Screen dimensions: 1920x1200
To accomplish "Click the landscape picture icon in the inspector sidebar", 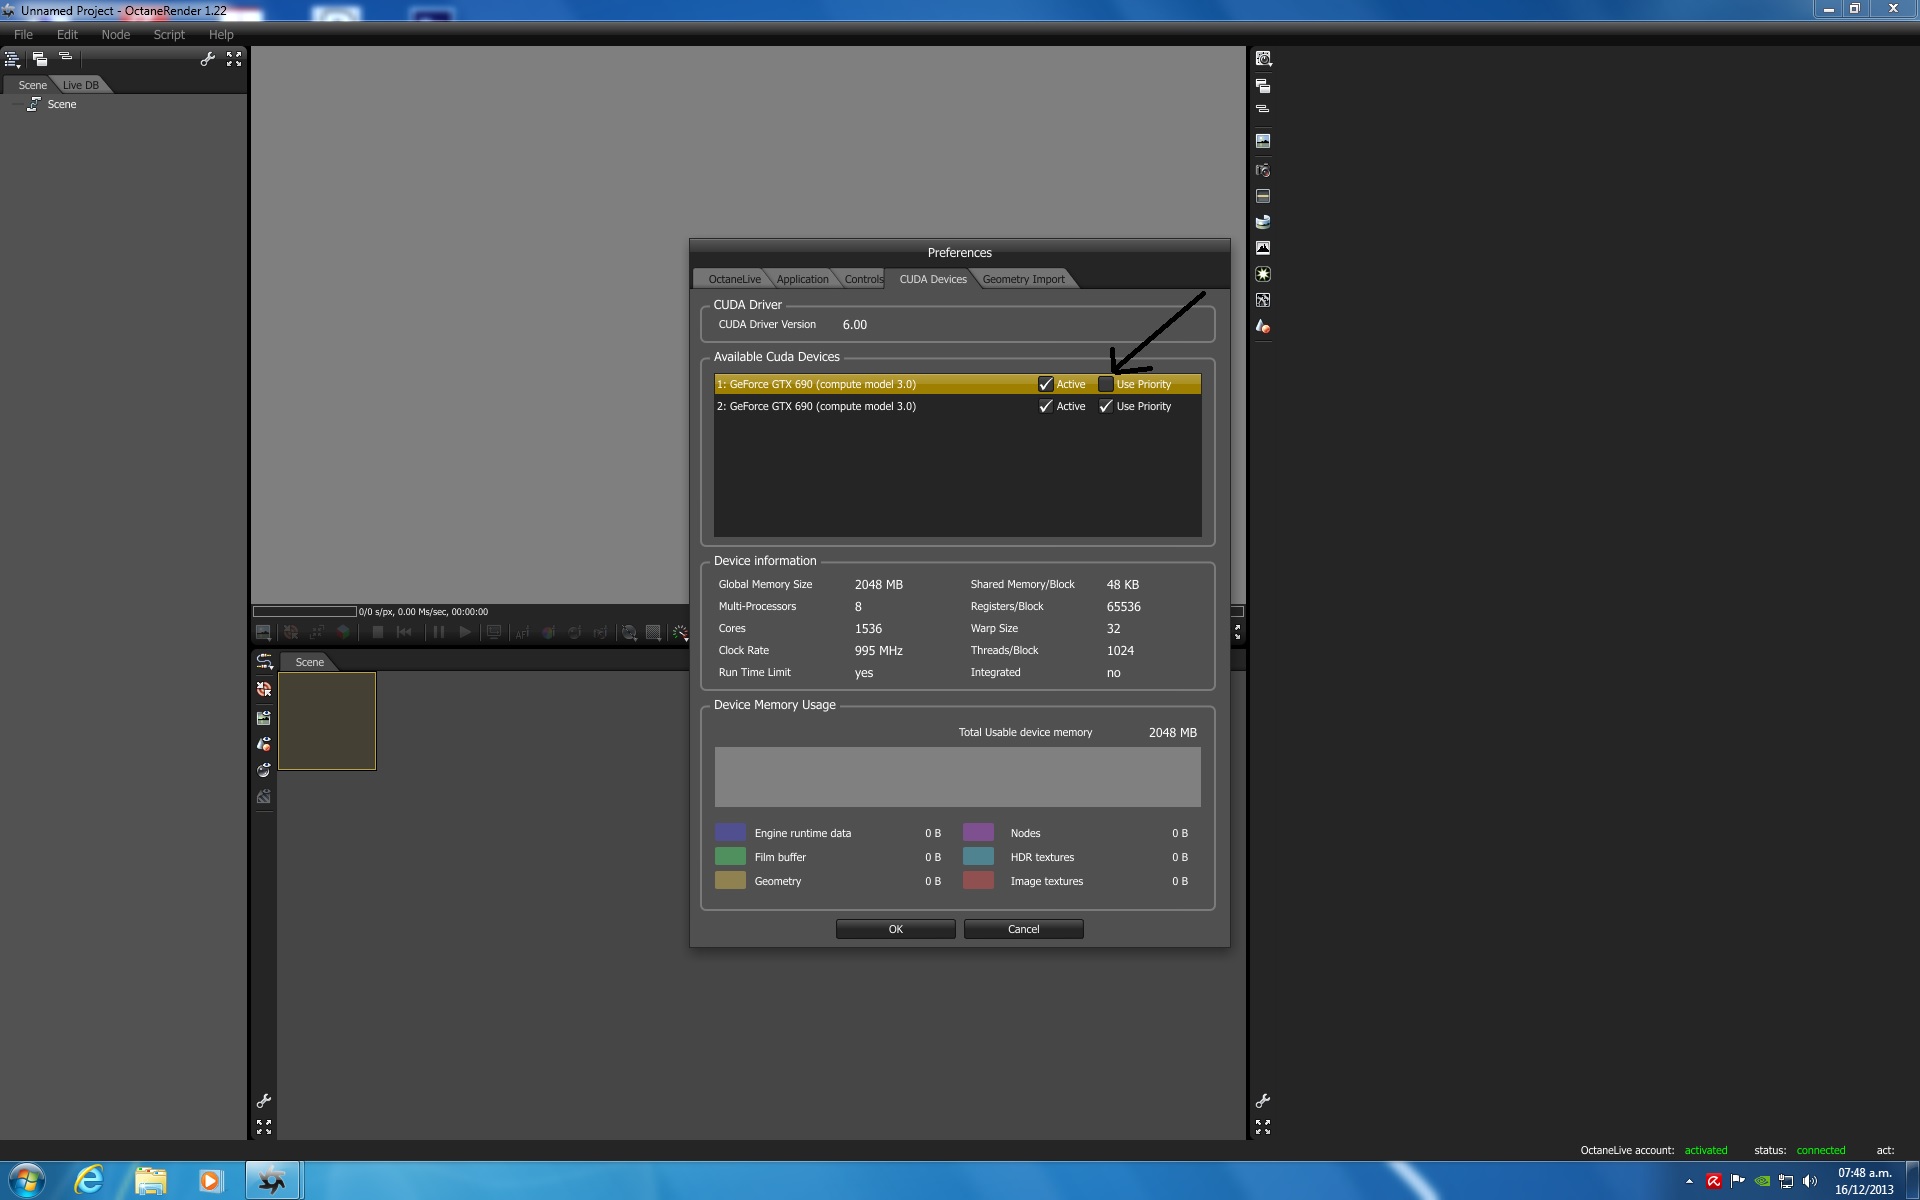I will tap(1263, 141).
